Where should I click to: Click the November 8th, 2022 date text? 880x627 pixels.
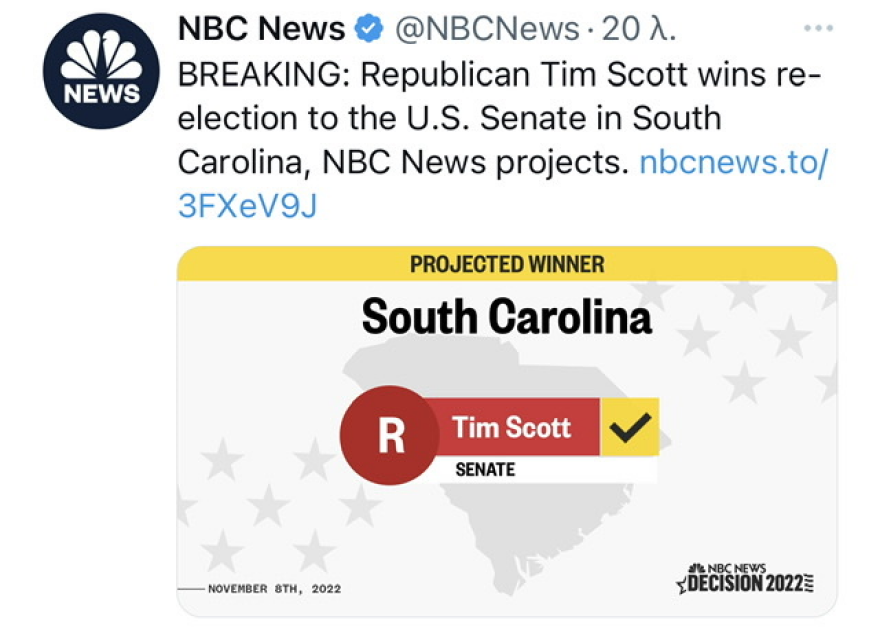pos(274,589)
